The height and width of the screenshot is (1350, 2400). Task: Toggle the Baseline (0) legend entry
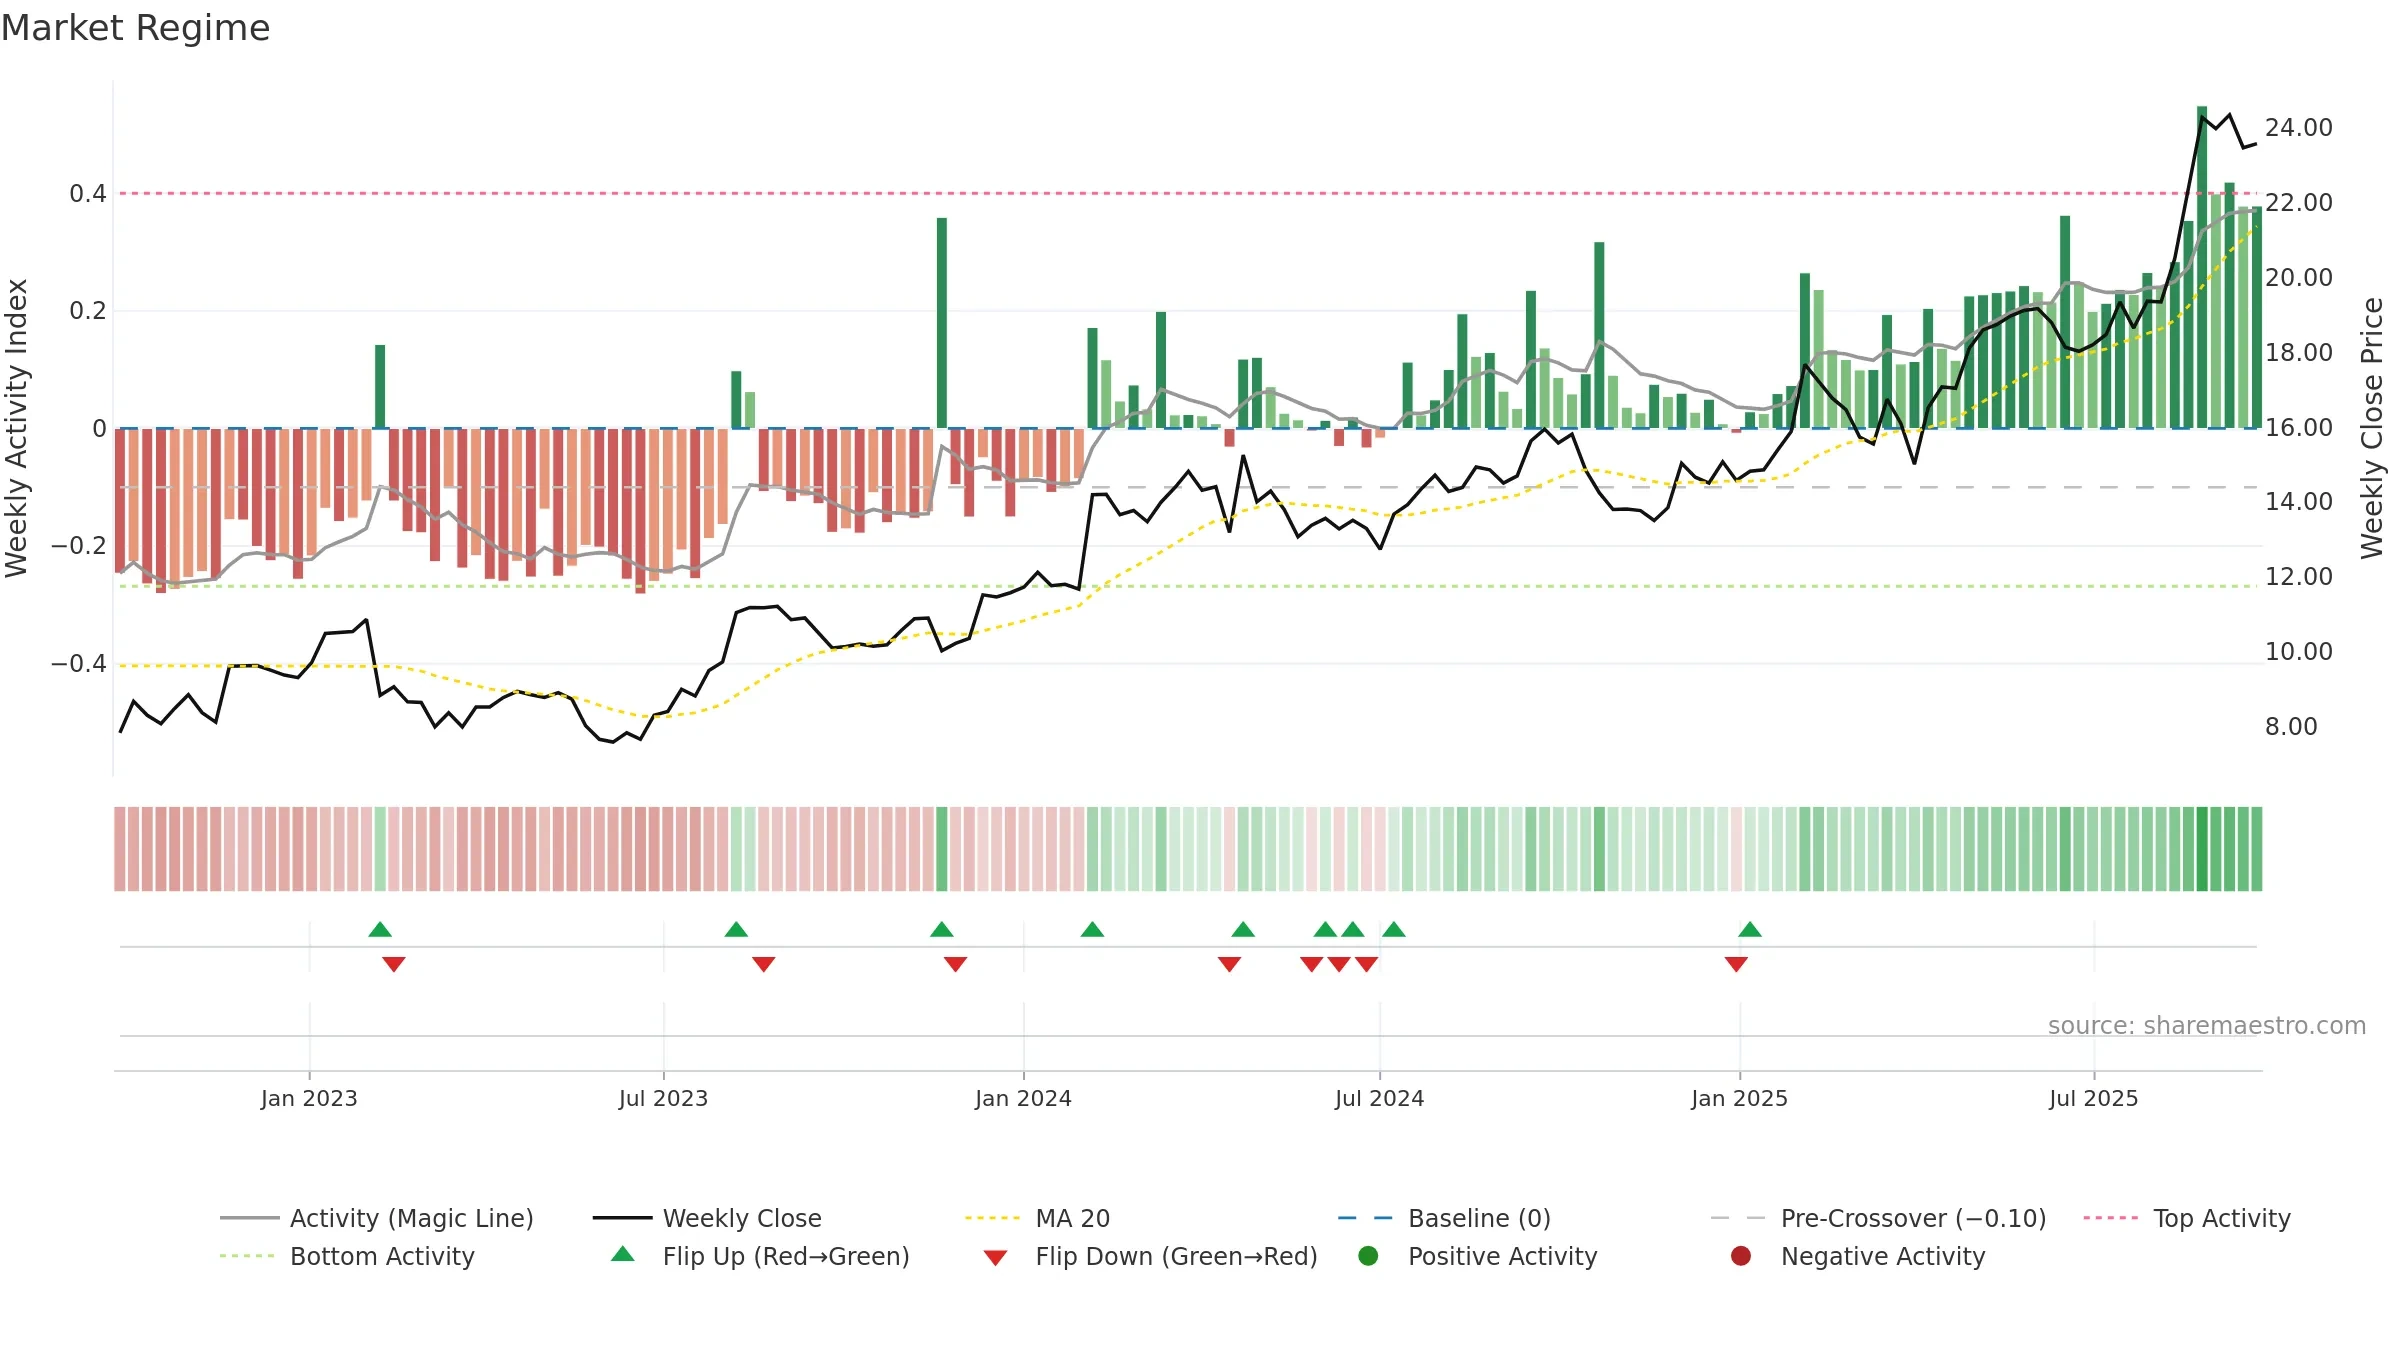coord(1444,1218)
